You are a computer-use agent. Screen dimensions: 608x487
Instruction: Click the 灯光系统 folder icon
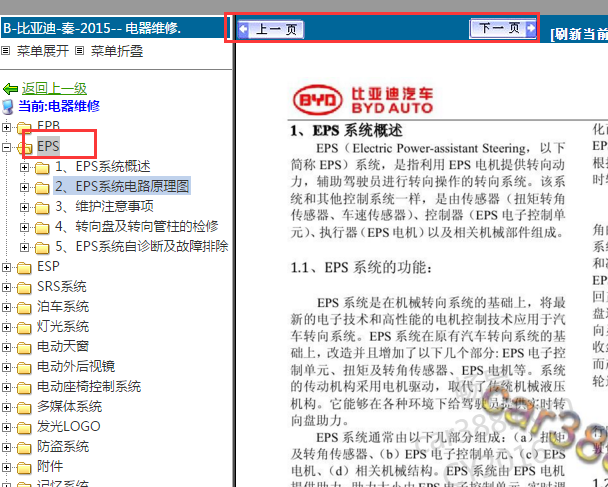(24, 328)
